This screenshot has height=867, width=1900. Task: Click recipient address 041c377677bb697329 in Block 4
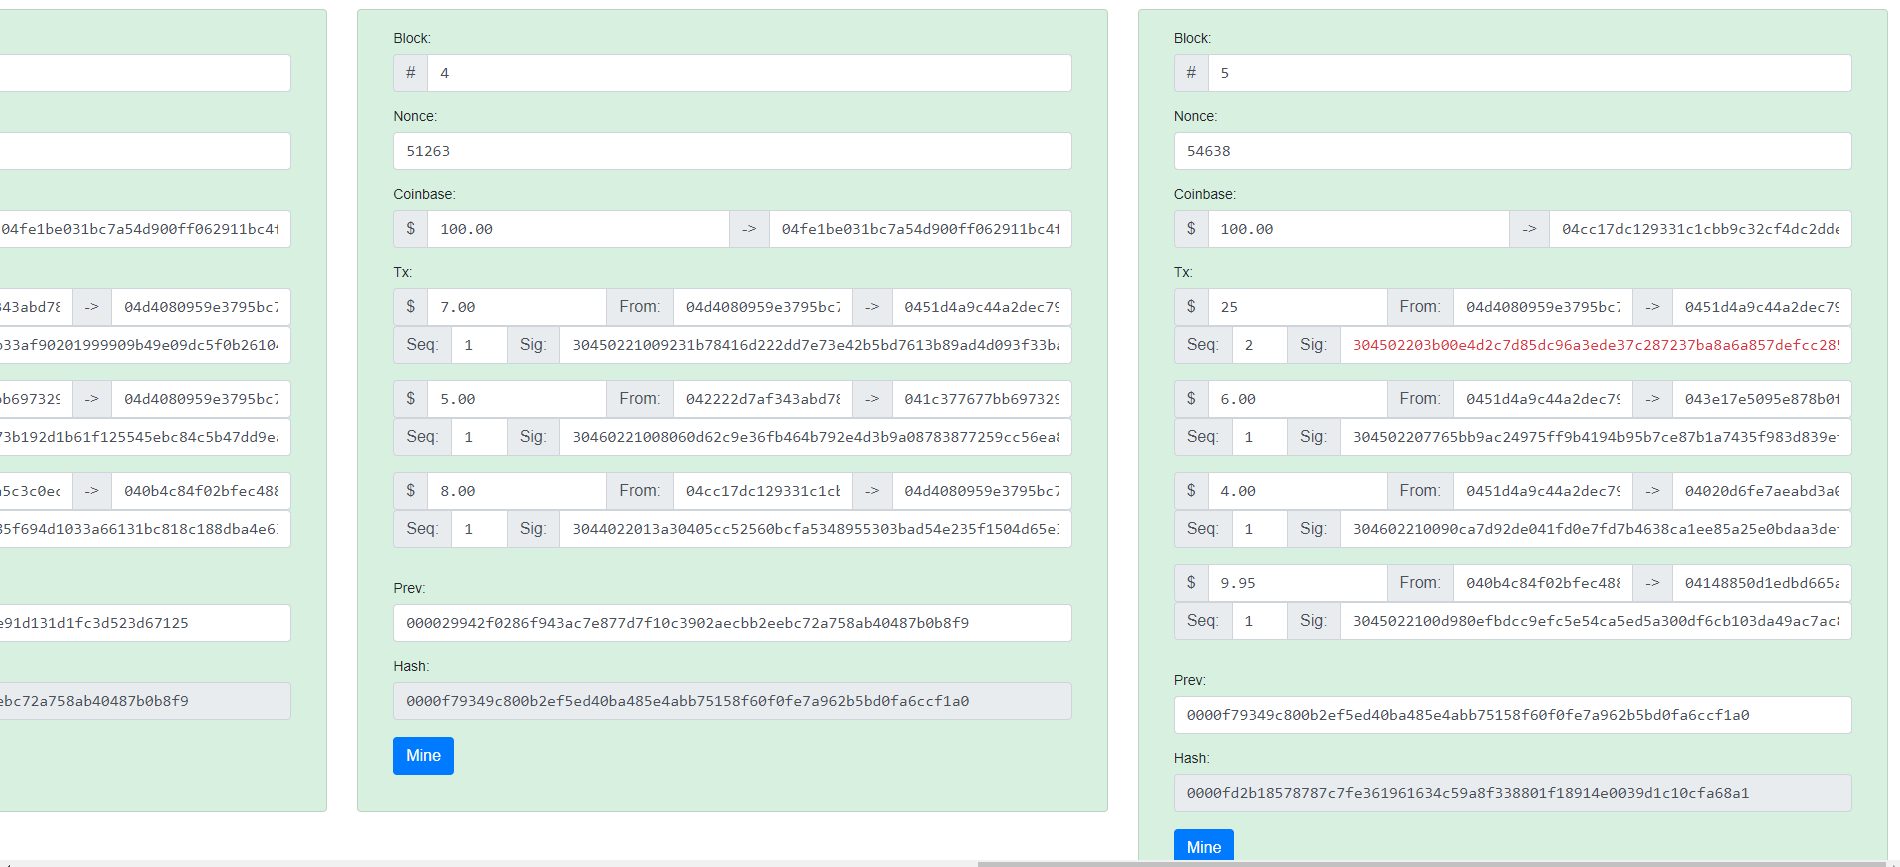point(981,399)
